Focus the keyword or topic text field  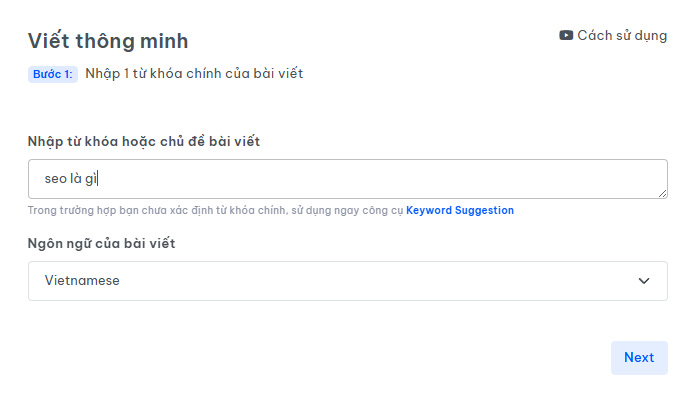click(347, 179)
